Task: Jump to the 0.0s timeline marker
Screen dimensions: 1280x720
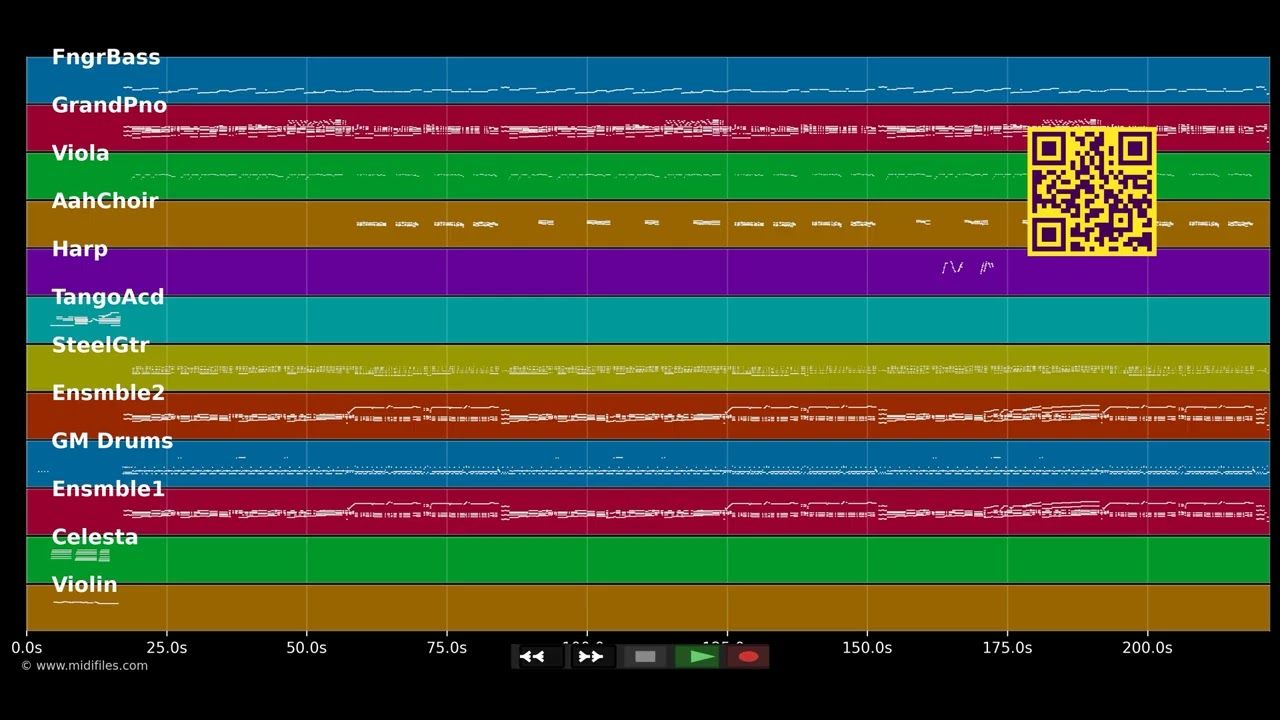Action: tap(26, 647)
